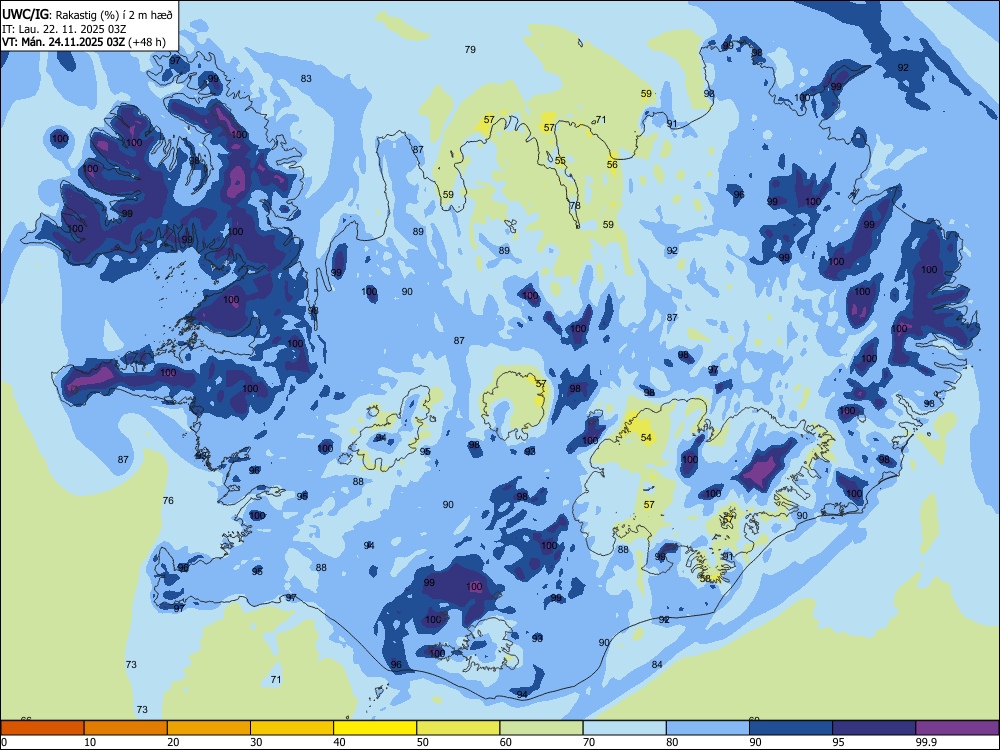1000x750 pixels.
Task: Click the humidity value '58' on the map
Action: pos(705,578)
